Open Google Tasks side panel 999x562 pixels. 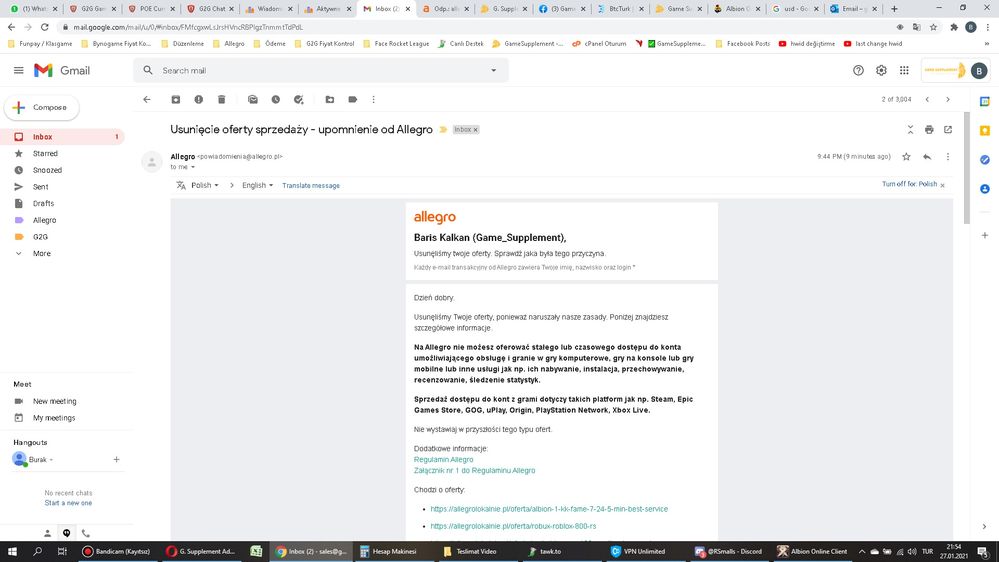tap(985, 160)
